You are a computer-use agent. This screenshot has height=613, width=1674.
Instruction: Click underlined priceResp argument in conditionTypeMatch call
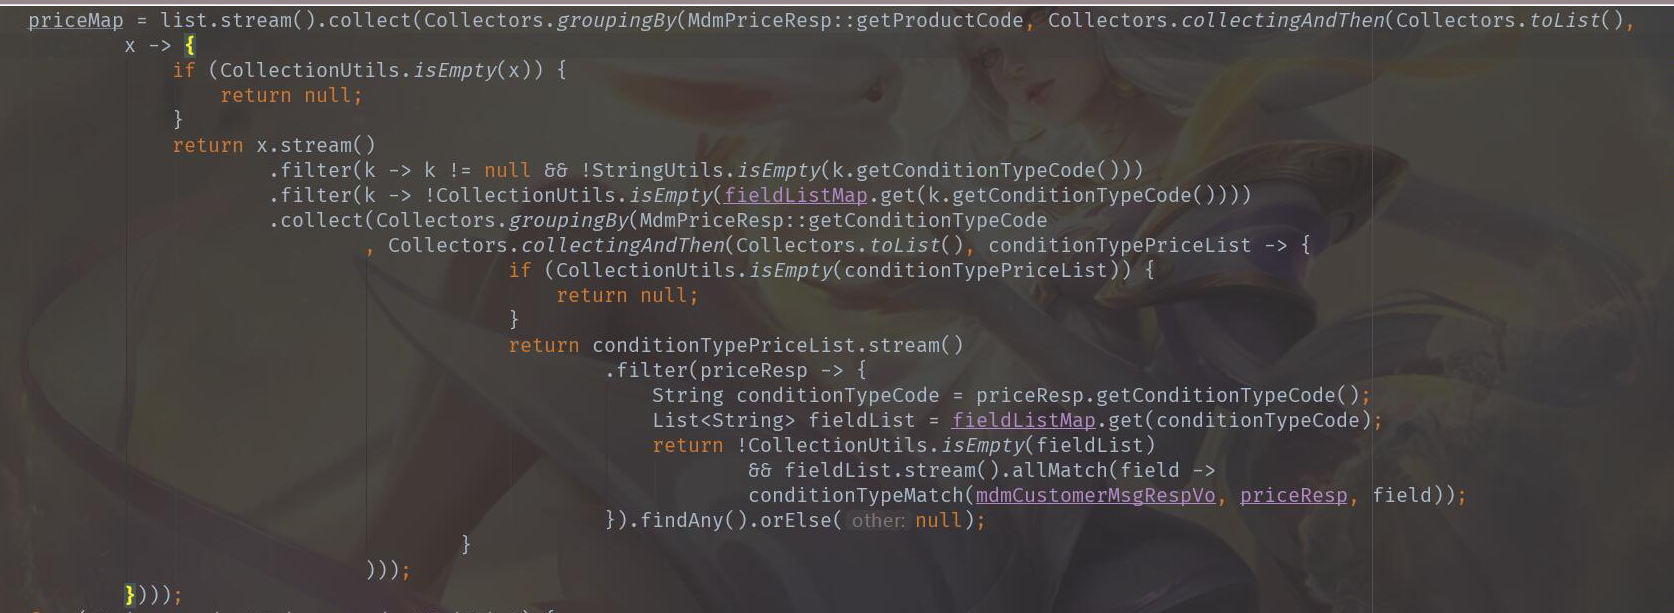[x=1294, y=495]
